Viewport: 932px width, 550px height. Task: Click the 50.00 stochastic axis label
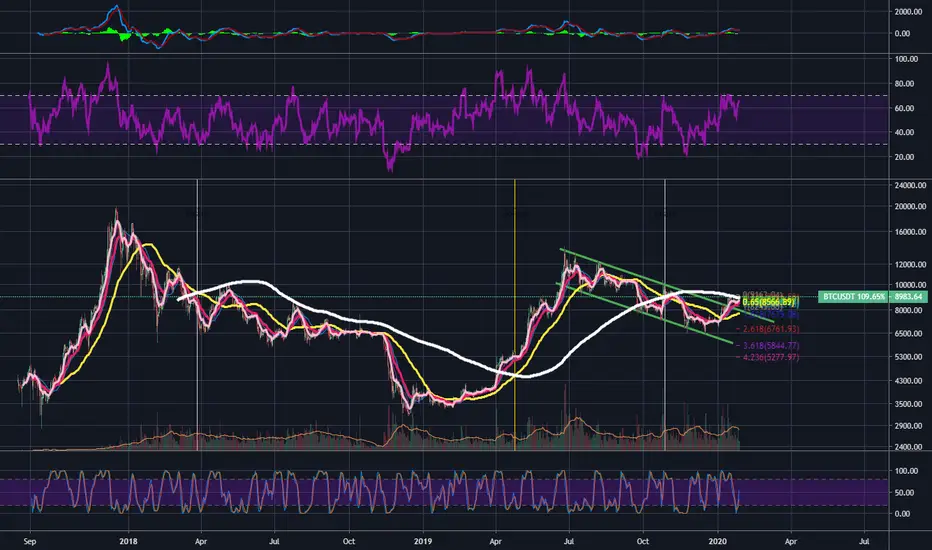coord(902,493)
